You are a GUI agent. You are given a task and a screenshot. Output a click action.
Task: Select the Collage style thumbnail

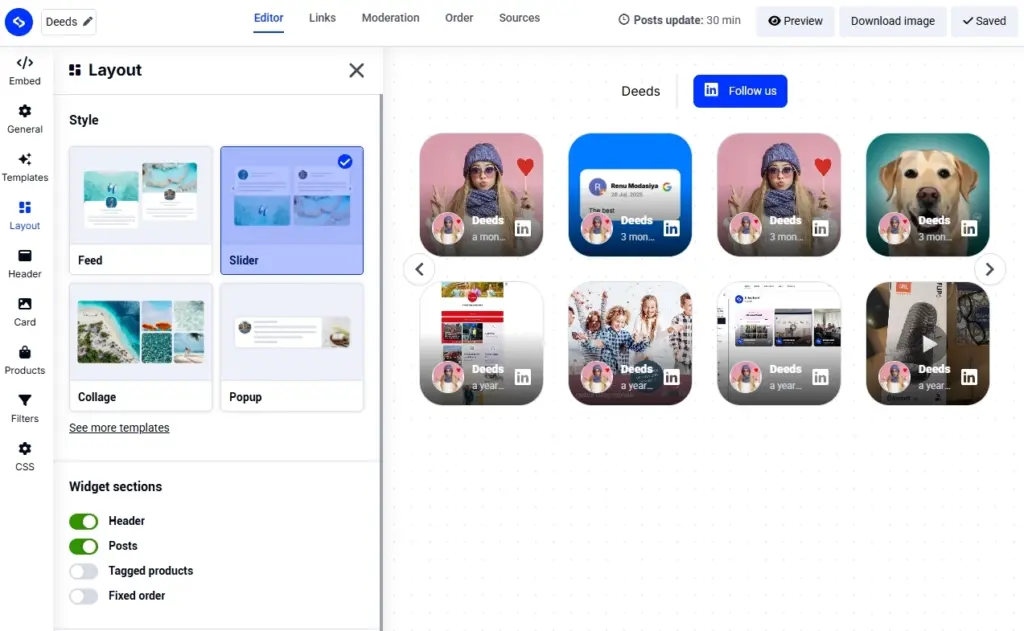pos(140,331)
